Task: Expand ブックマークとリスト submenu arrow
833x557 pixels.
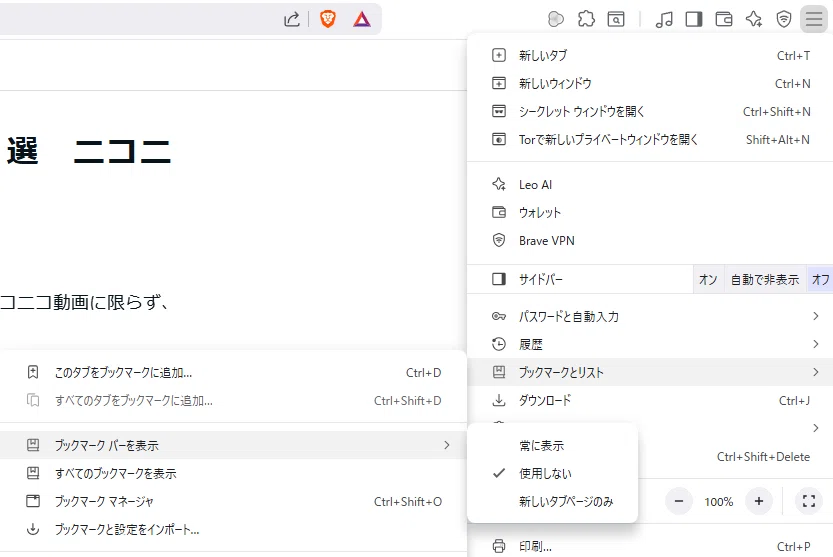Action: (815, 372)
